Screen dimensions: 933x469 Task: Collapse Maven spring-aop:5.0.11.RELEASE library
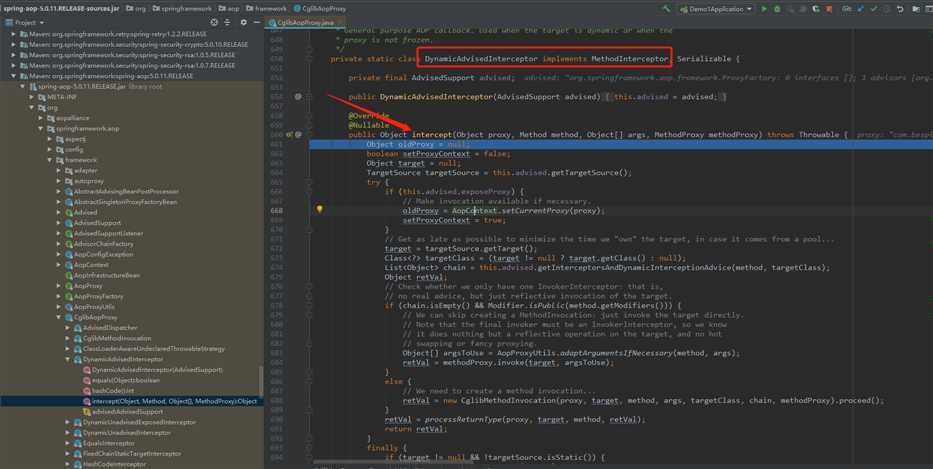coord(13,76)
